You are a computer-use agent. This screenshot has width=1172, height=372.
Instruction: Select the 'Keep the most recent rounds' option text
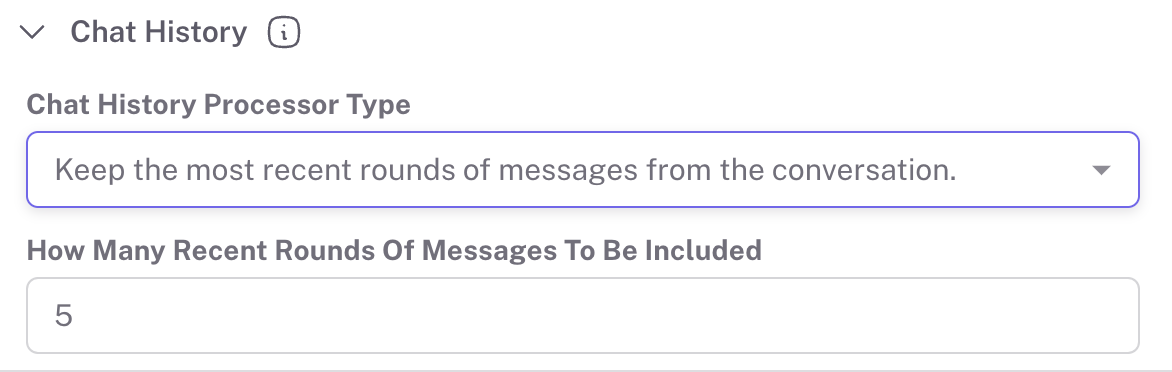tap(505, 170)
